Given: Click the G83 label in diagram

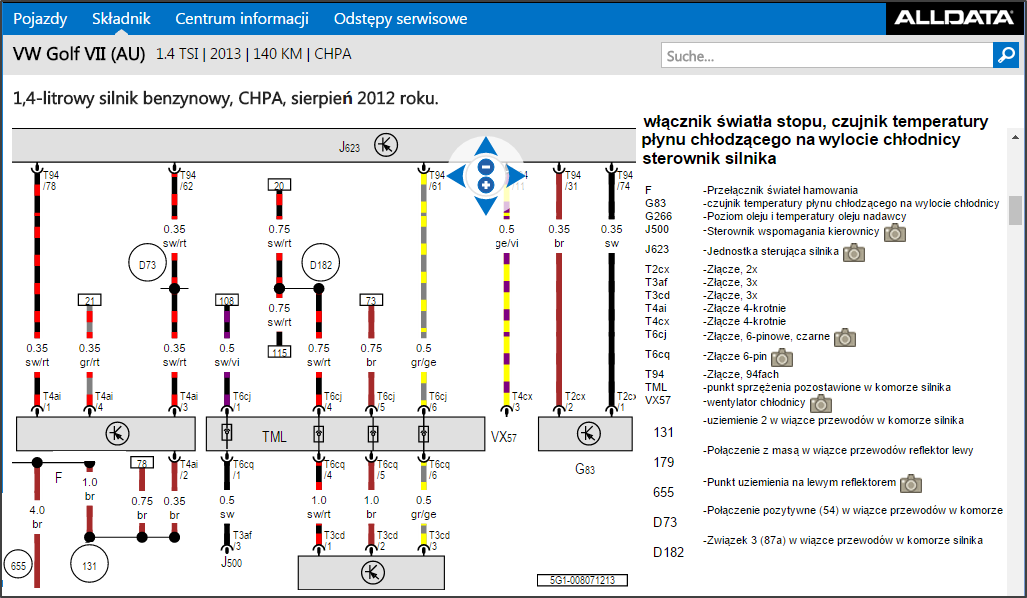Looking at the screenshot, I should (585, 469).
